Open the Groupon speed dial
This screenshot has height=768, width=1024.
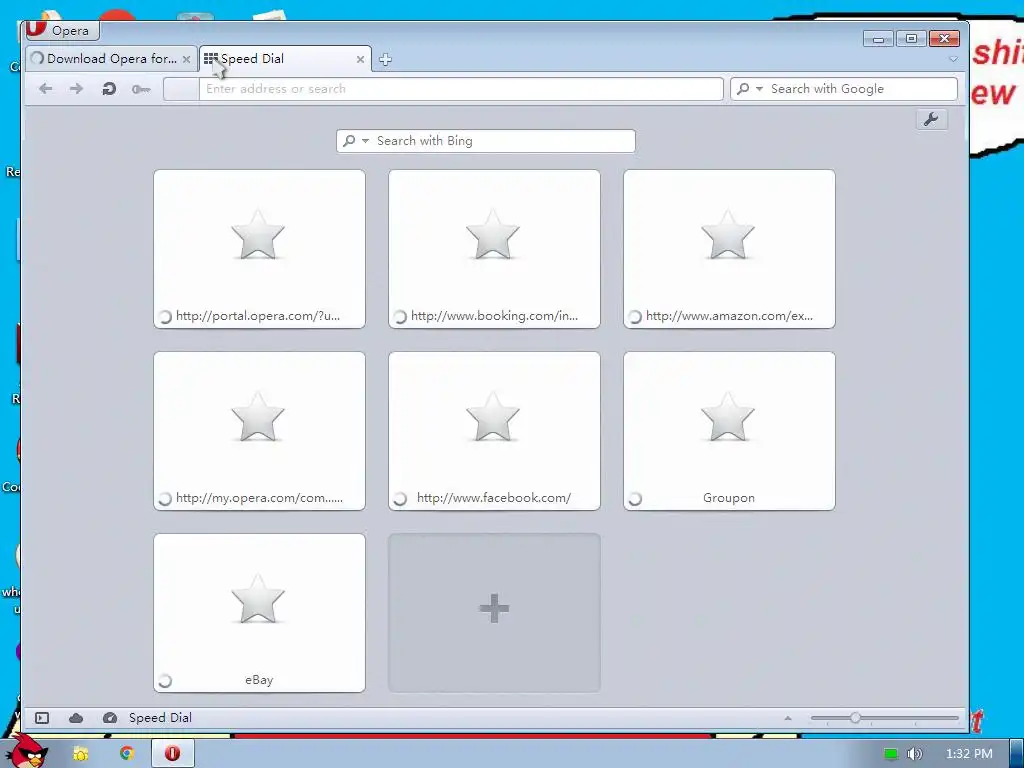pyautogui.click(x=729, y=431)
